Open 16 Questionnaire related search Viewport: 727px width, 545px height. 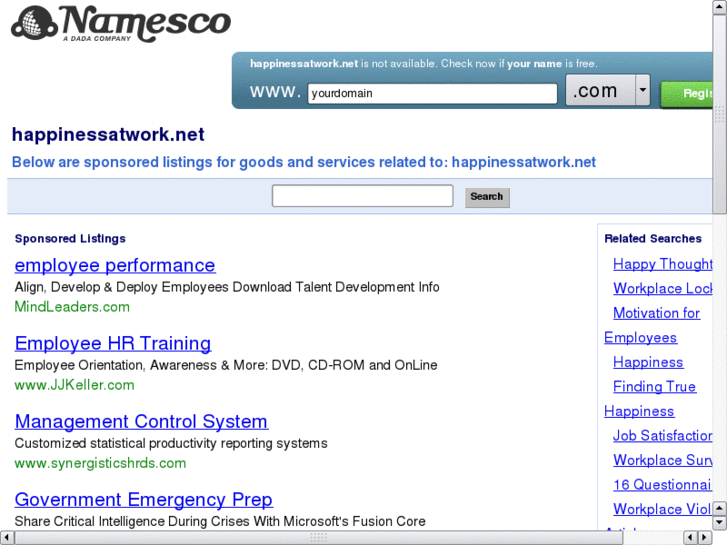663,485
